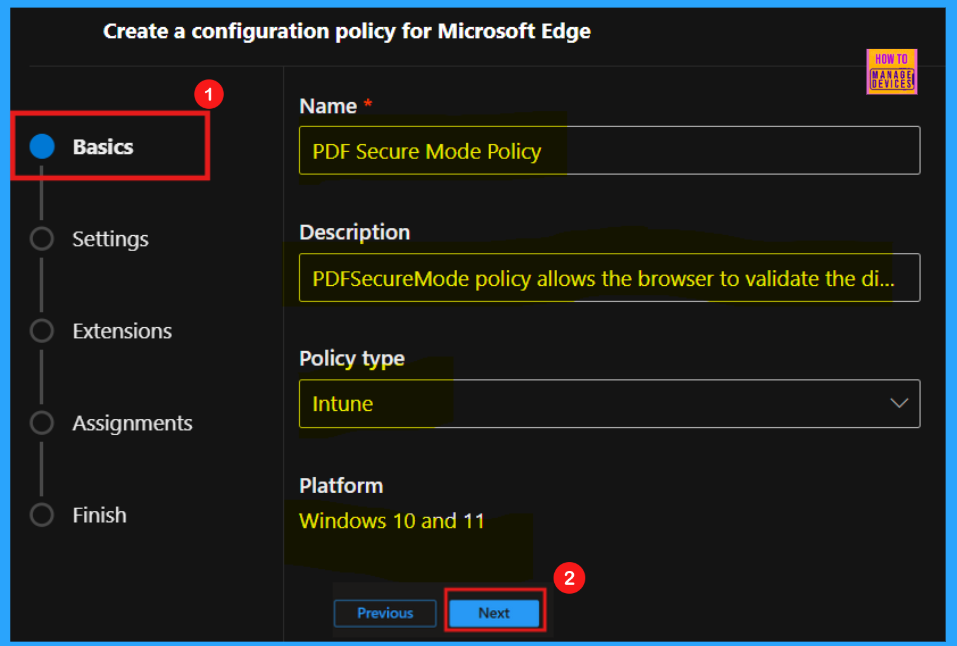Click 'Windows 10 and 11' platform text
957x646 pixels.
(392, 521)
